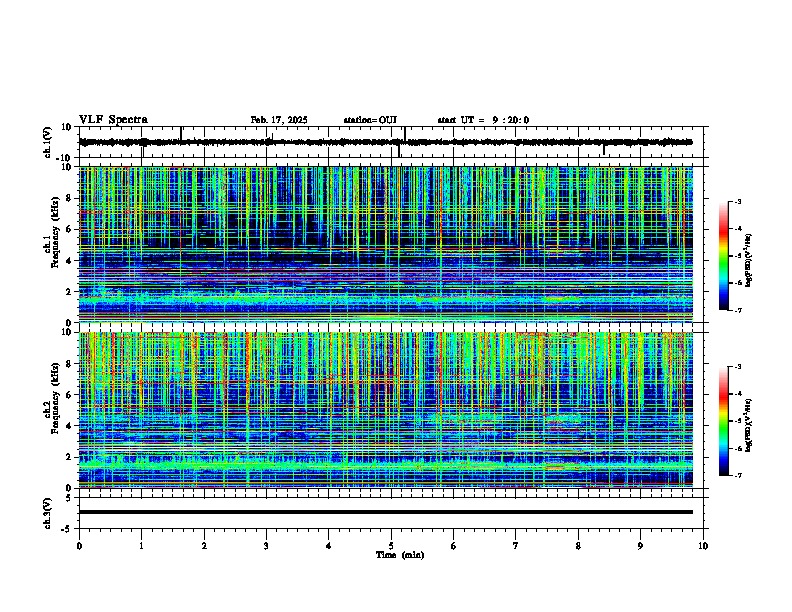Click the ch.1(V) waveform axis label
The image size is (792, 612).
click(x=48, y=142)
